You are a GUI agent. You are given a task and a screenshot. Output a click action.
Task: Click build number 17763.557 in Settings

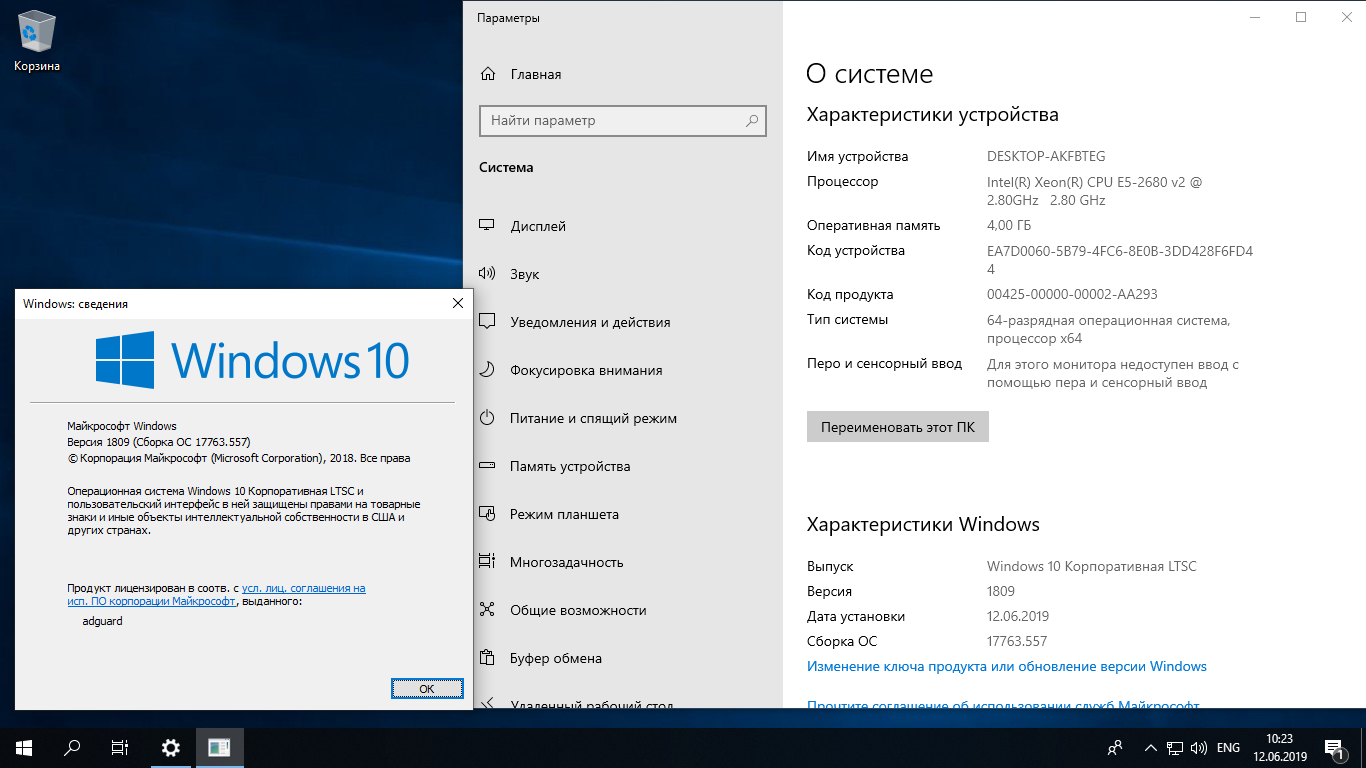[x=1017, y=641]
